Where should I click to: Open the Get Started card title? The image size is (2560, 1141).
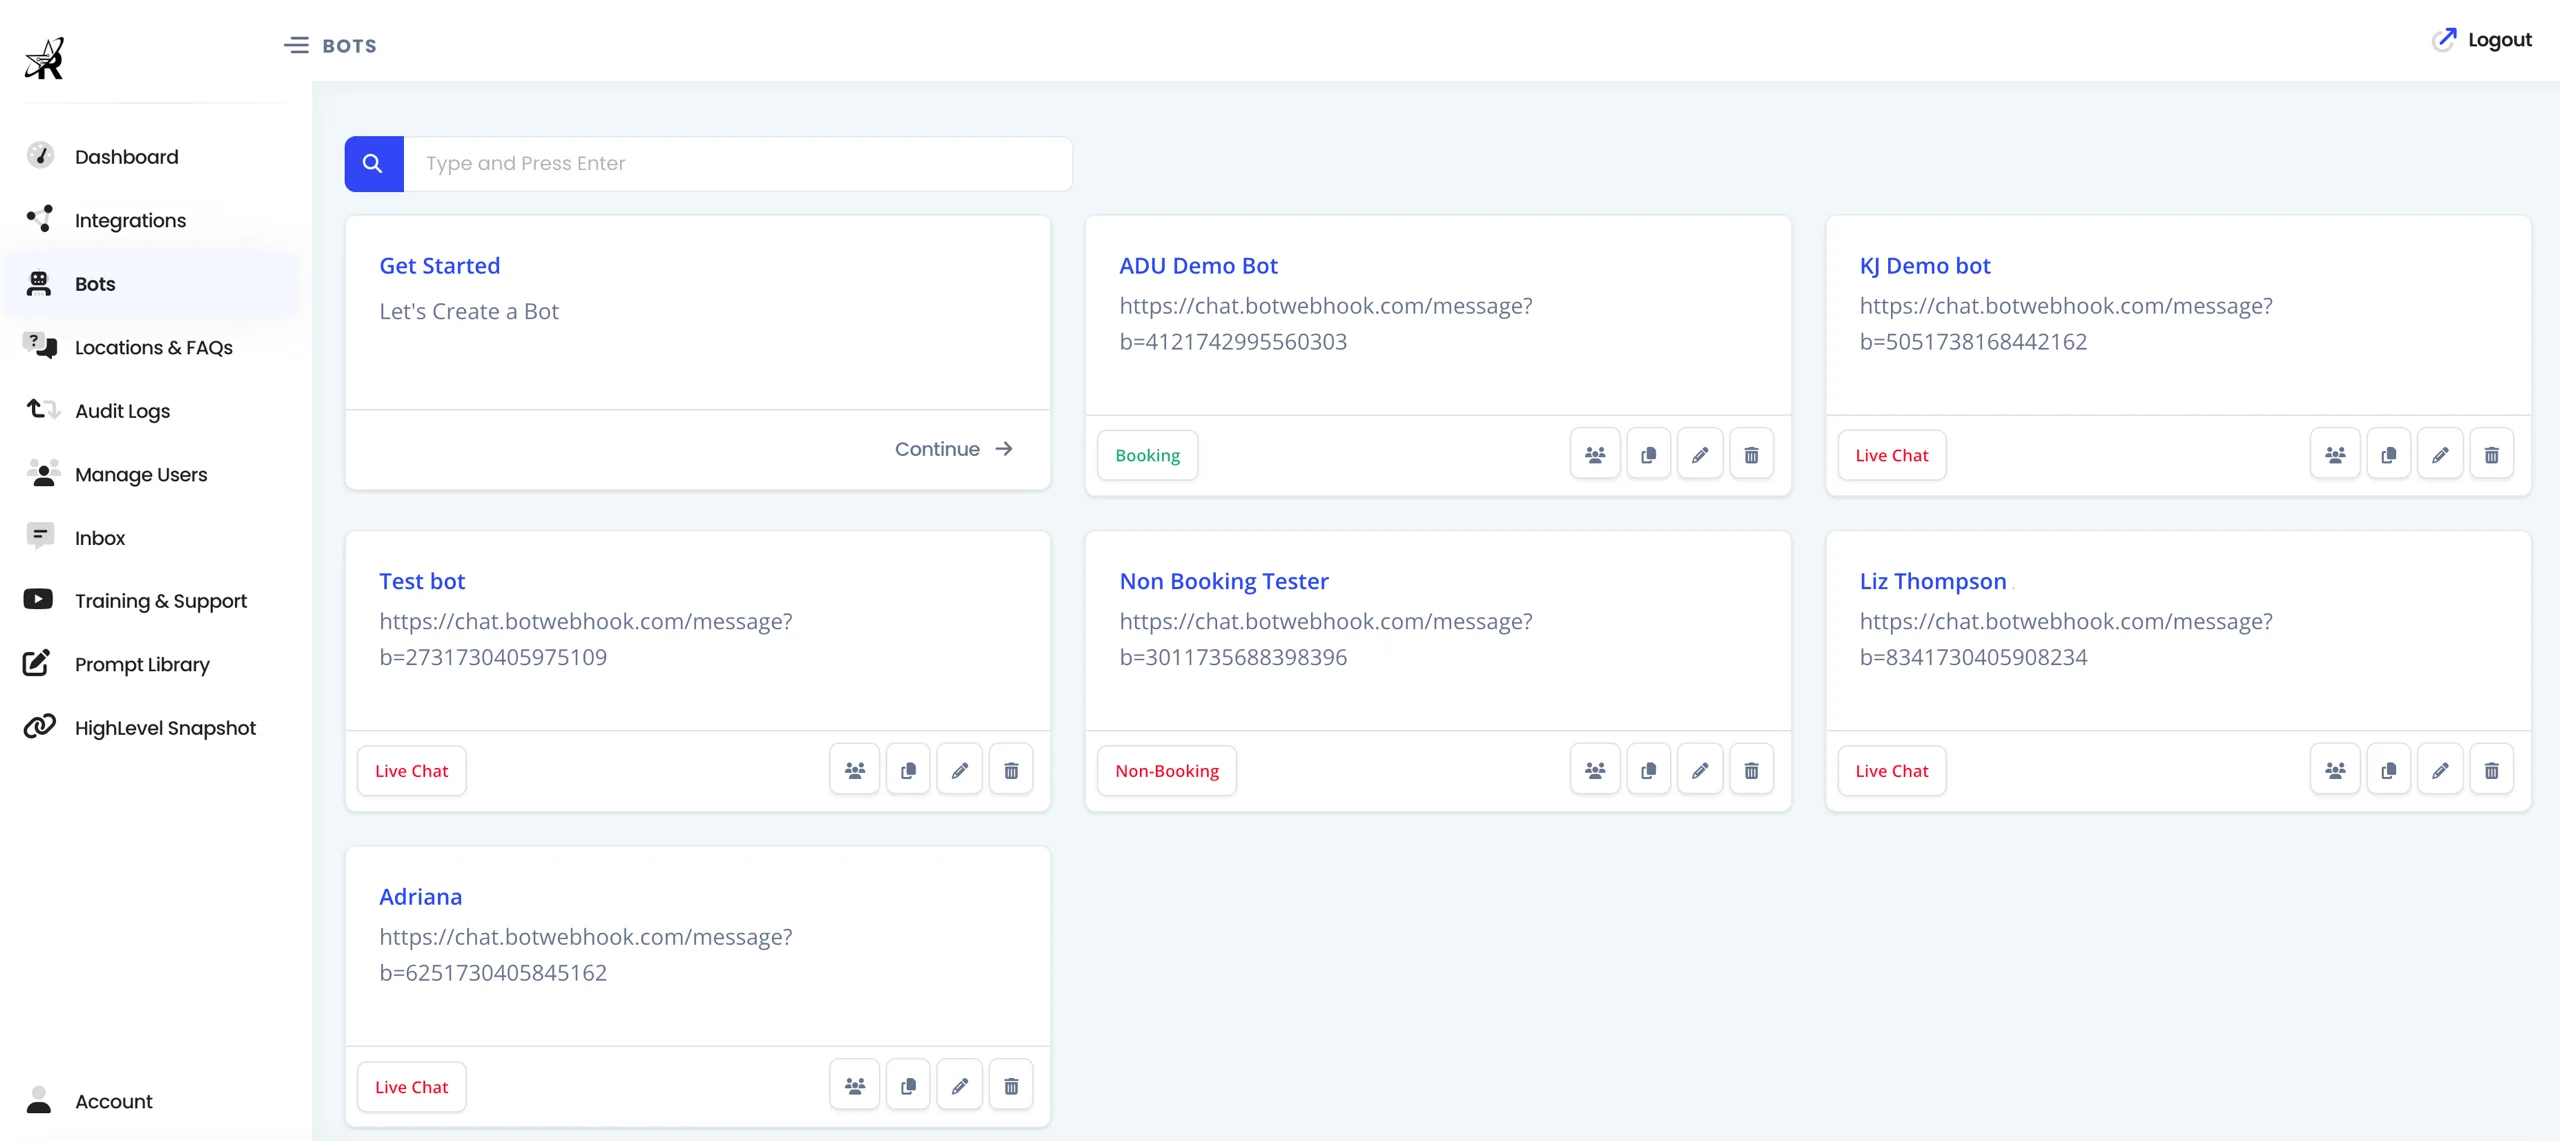(439, 266)
